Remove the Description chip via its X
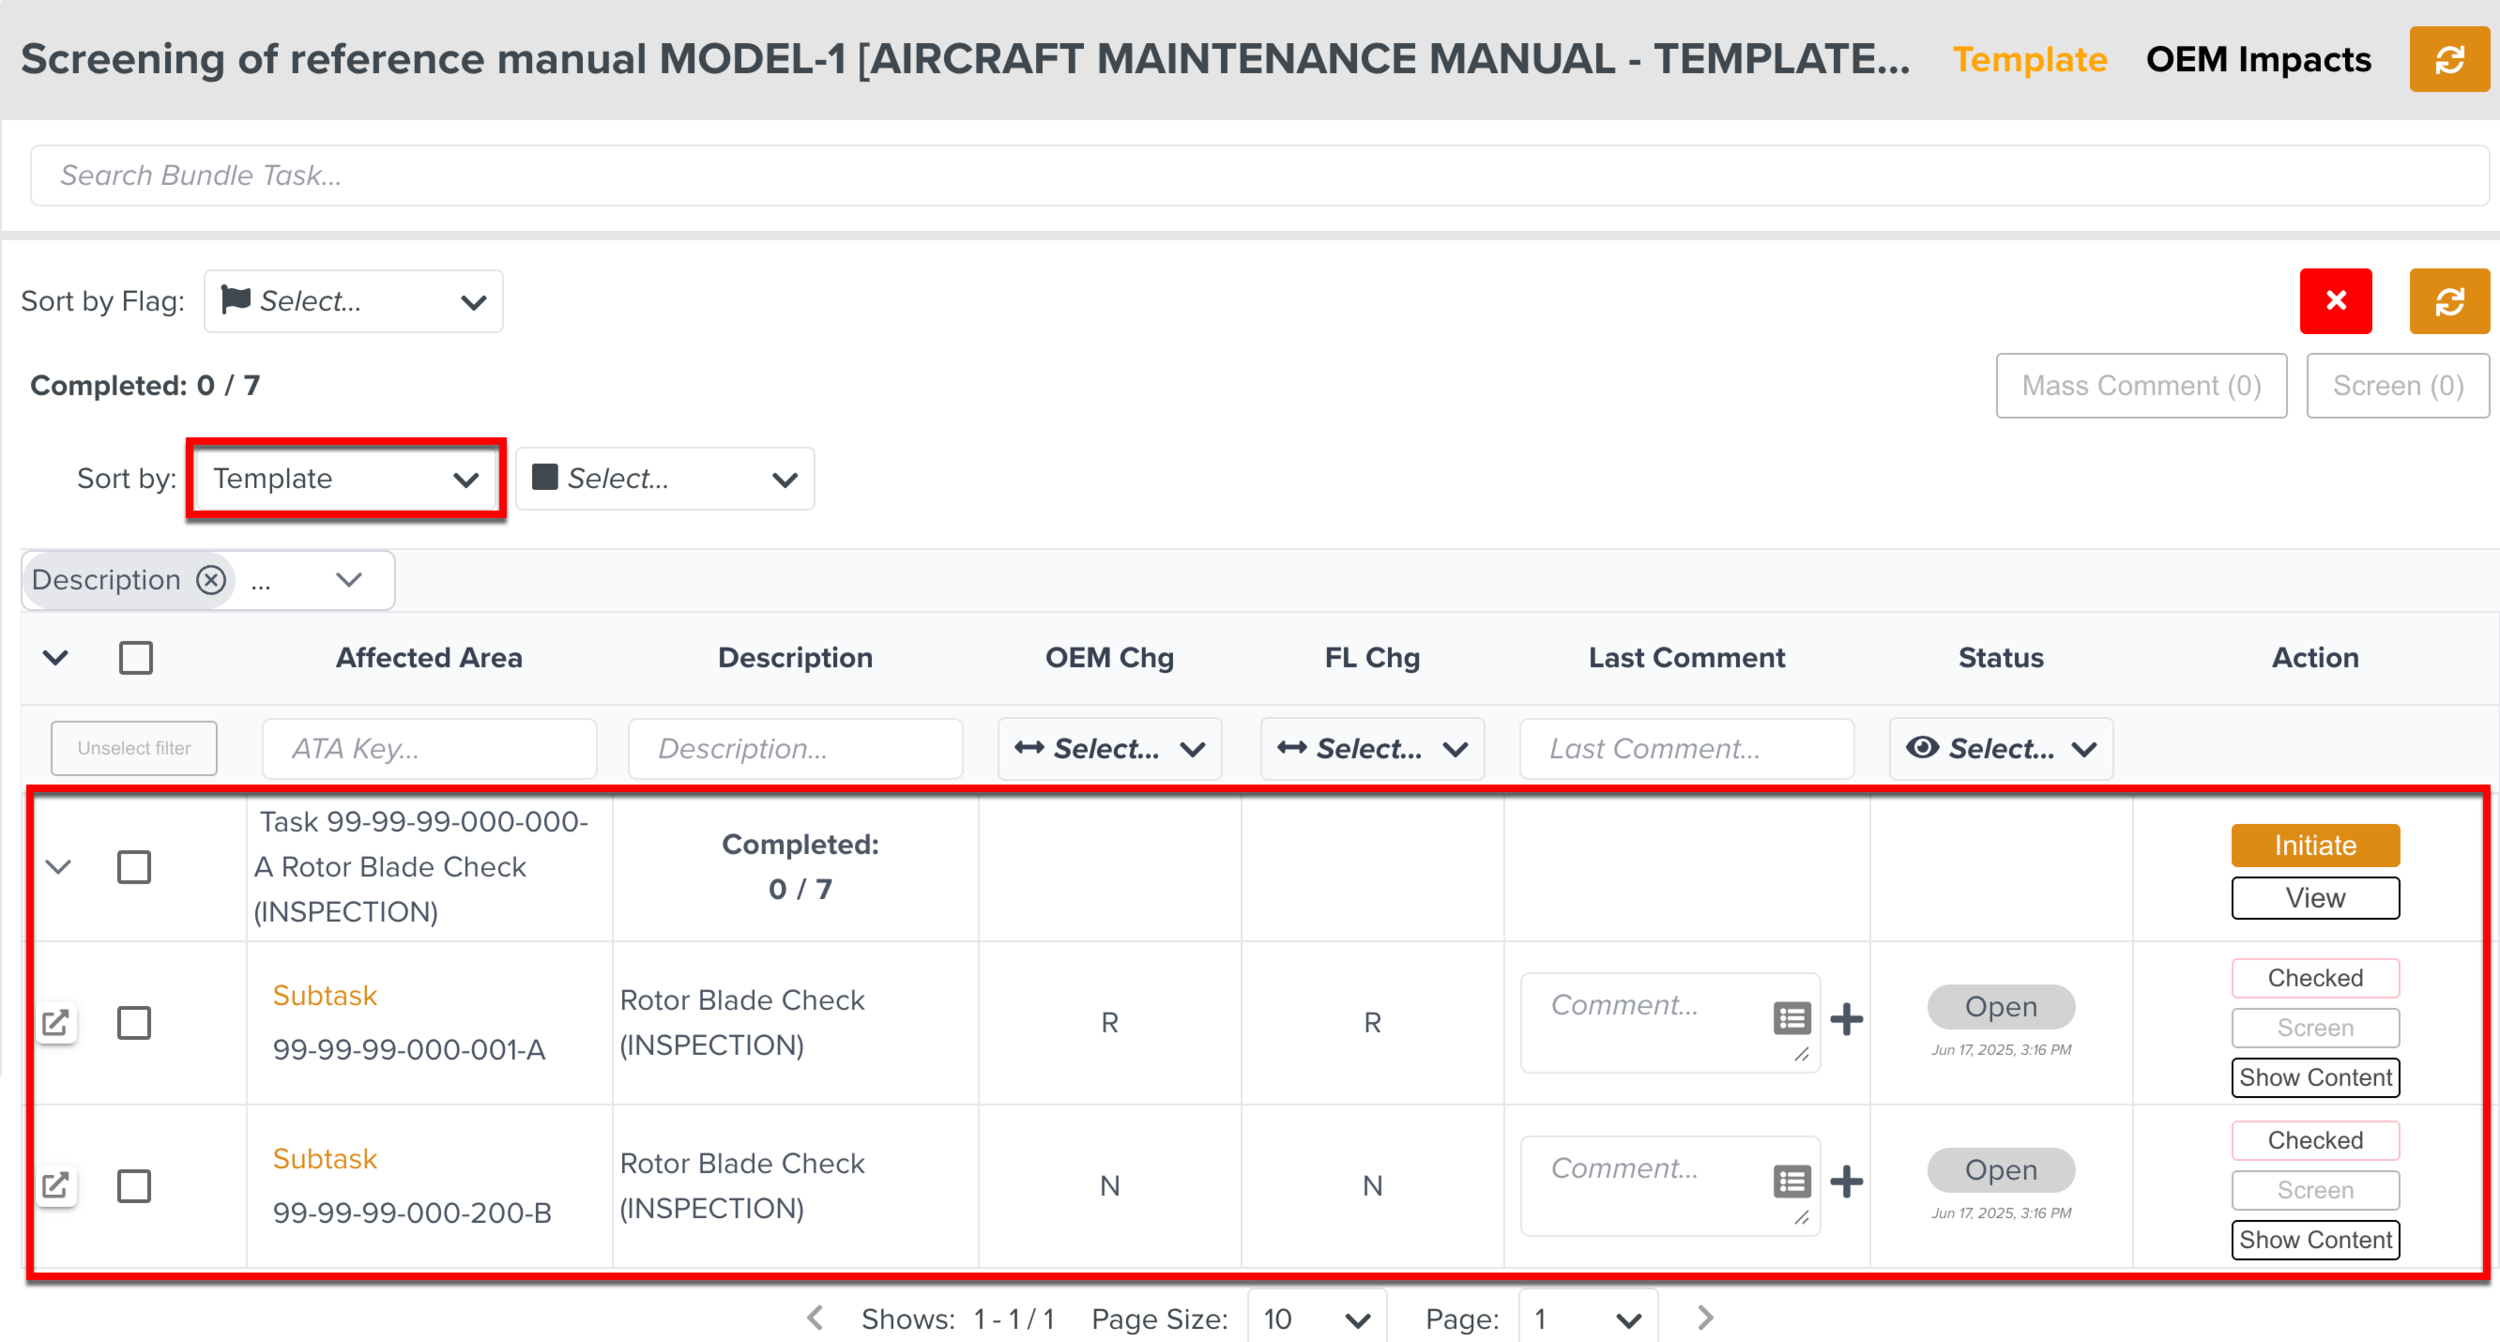 point(211,580)
